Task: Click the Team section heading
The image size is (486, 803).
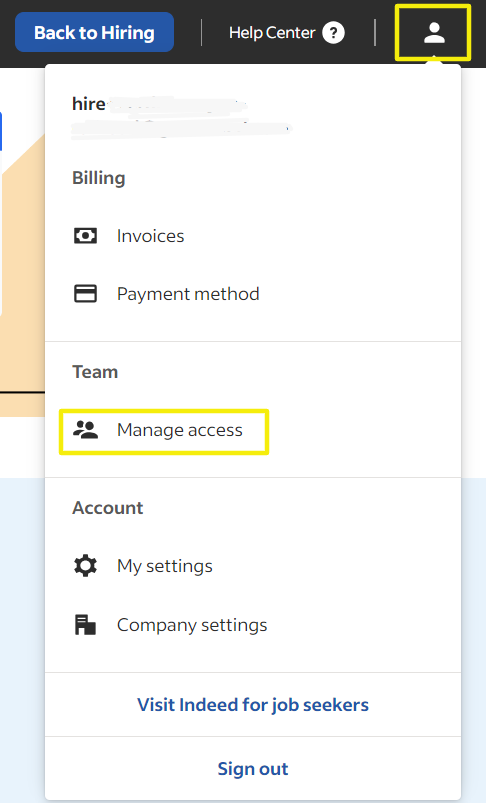Action: click(95, 372)
